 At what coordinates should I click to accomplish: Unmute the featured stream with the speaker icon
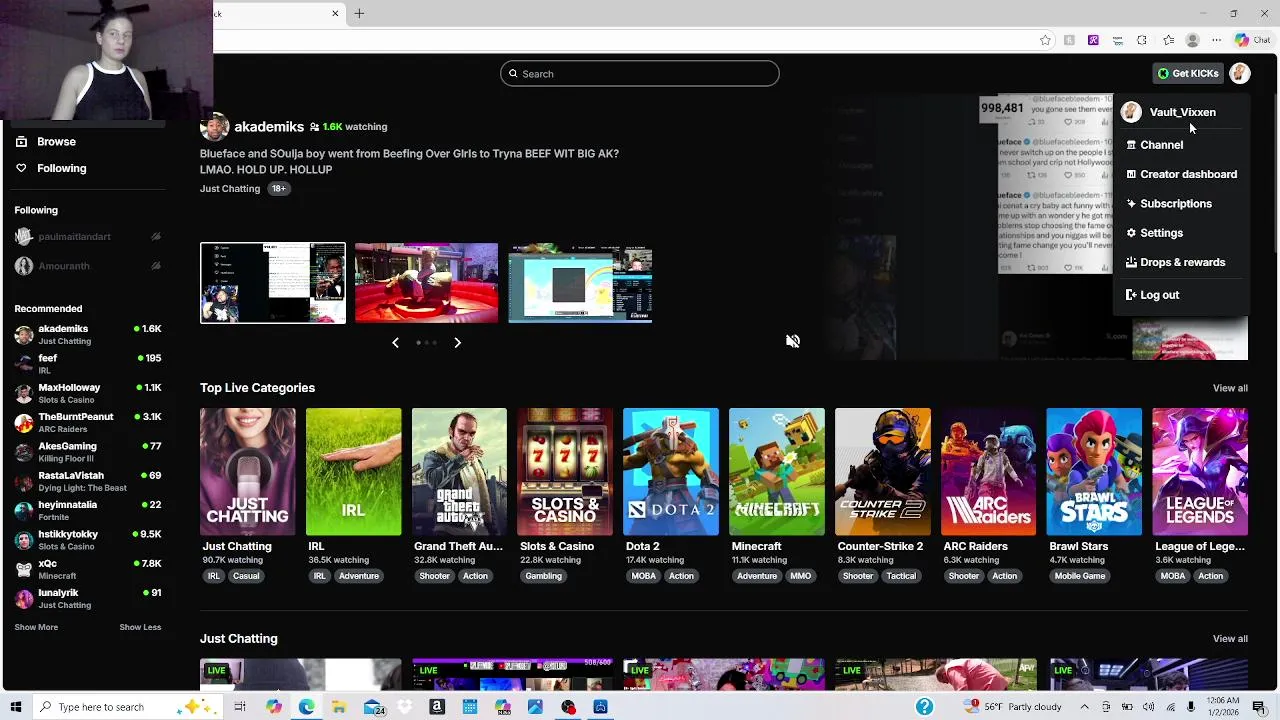pyautogui.click(x=793, y=341)
